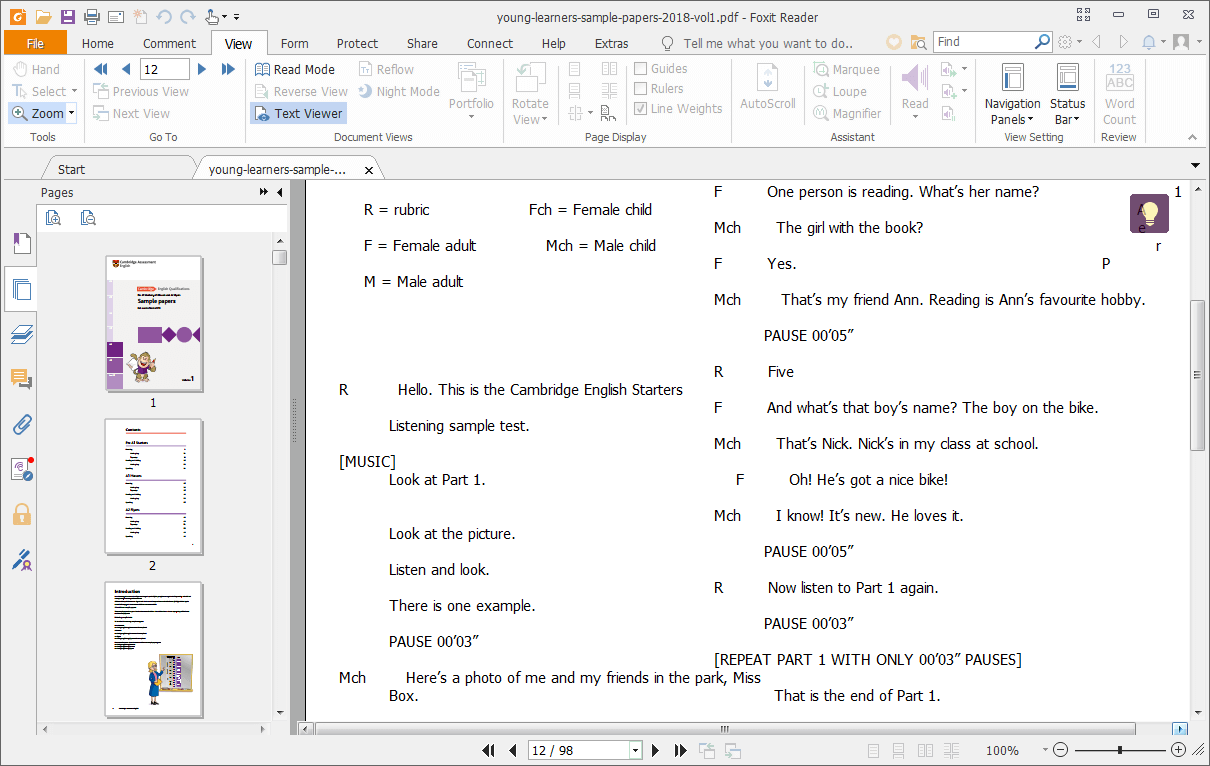1210x766 pixels.
Task: Open the Attachments paperclip panel
Action: click(x=21, y=424)
